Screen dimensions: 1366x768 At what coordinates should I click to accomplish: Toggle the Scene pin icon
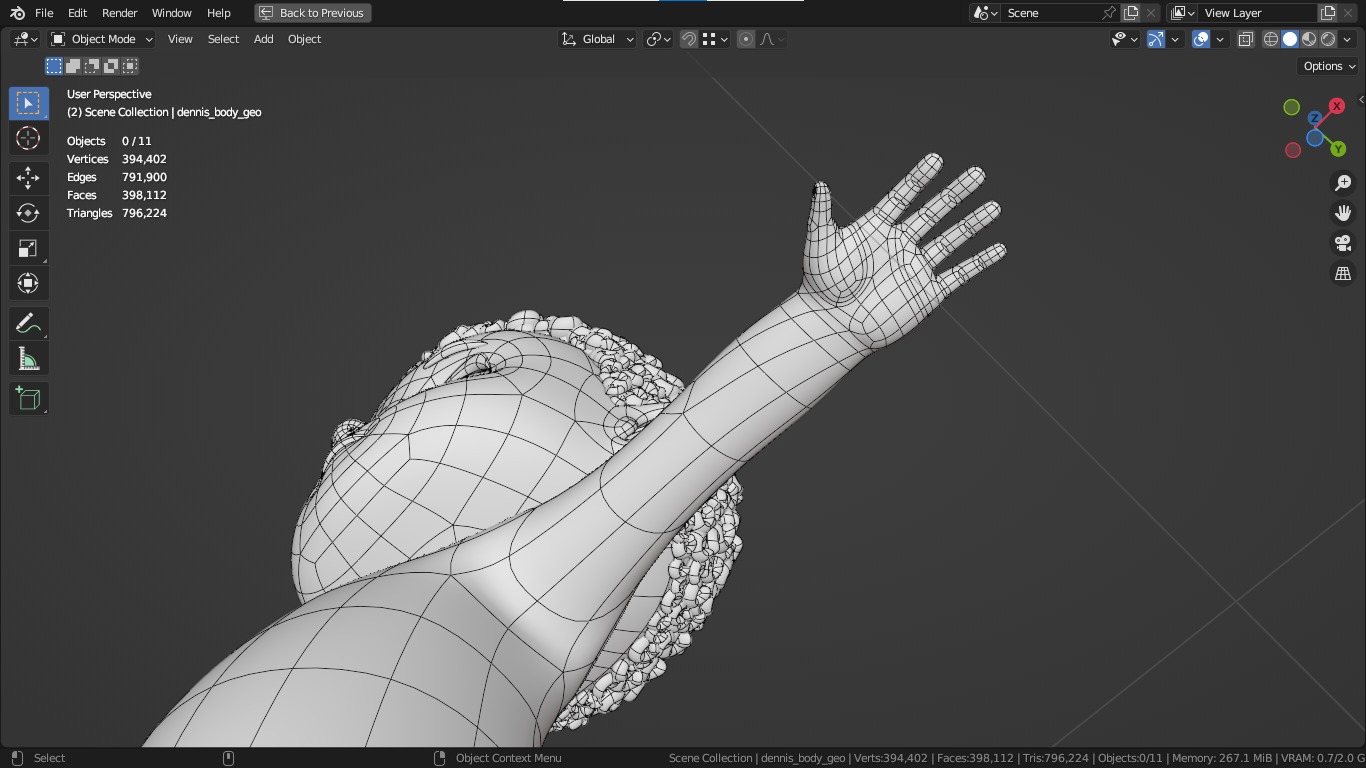[x=1108, y=13]
